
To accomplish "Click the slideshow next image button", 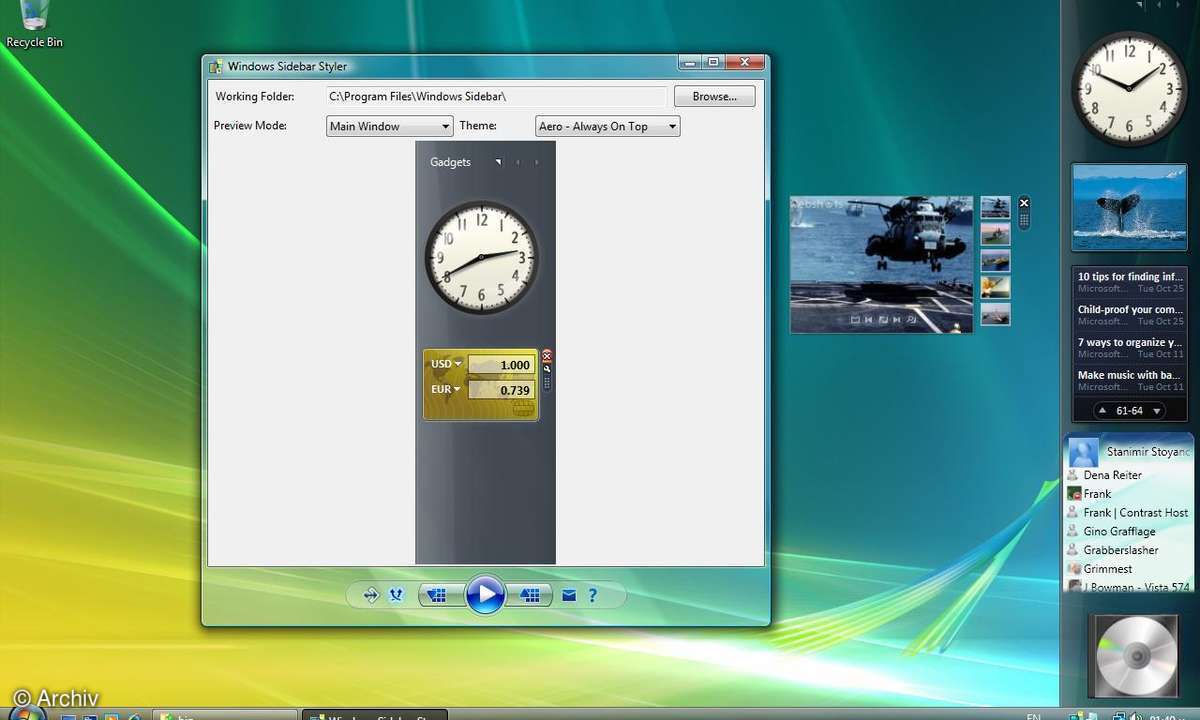I will (896, 320).
